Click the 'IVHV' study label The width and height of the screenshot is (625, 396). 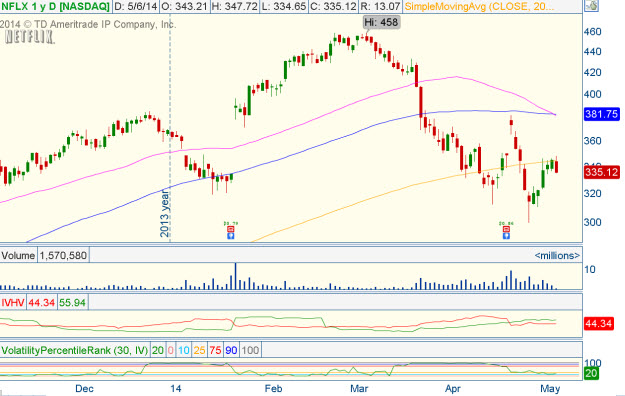pyautogui.click(x=13, y=303)
